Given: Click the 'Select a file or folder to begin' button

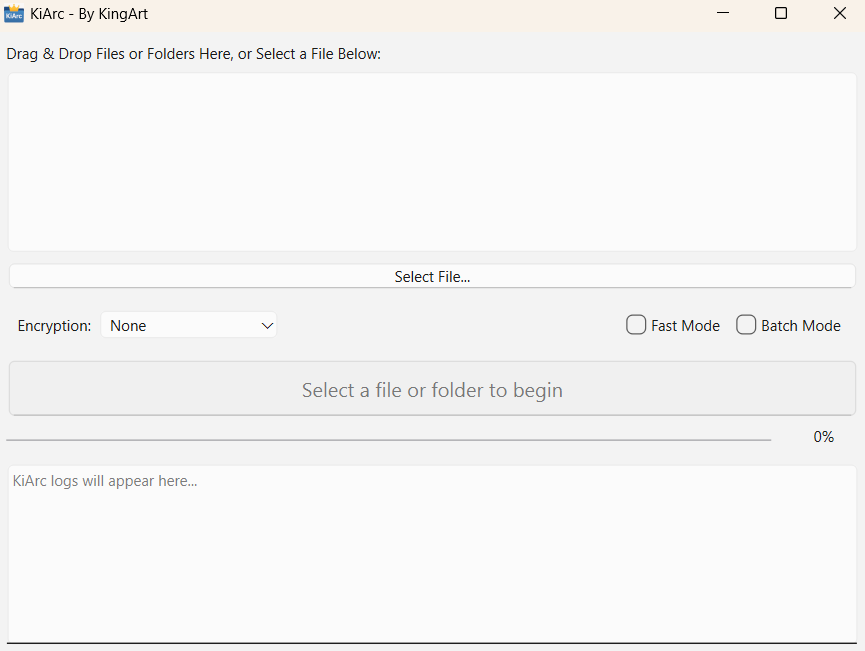Looking at the screenshot, I should 432,389.
